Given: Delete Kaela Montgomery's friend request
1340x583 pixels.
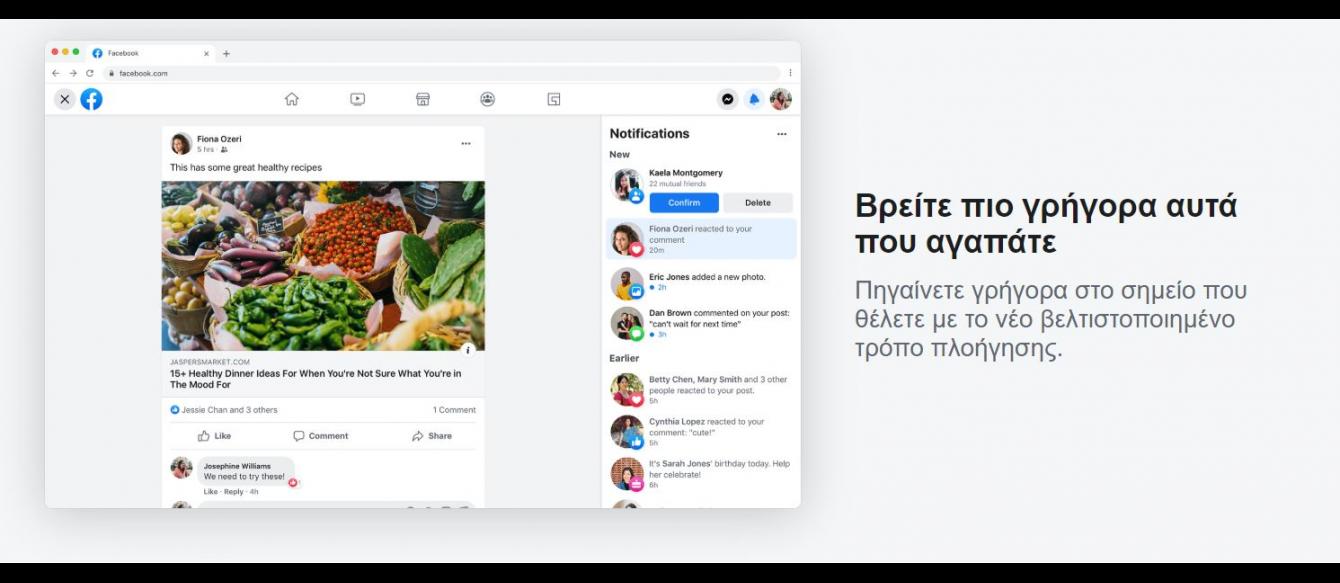Looking at the screenshot, I should tap(757, 203).
